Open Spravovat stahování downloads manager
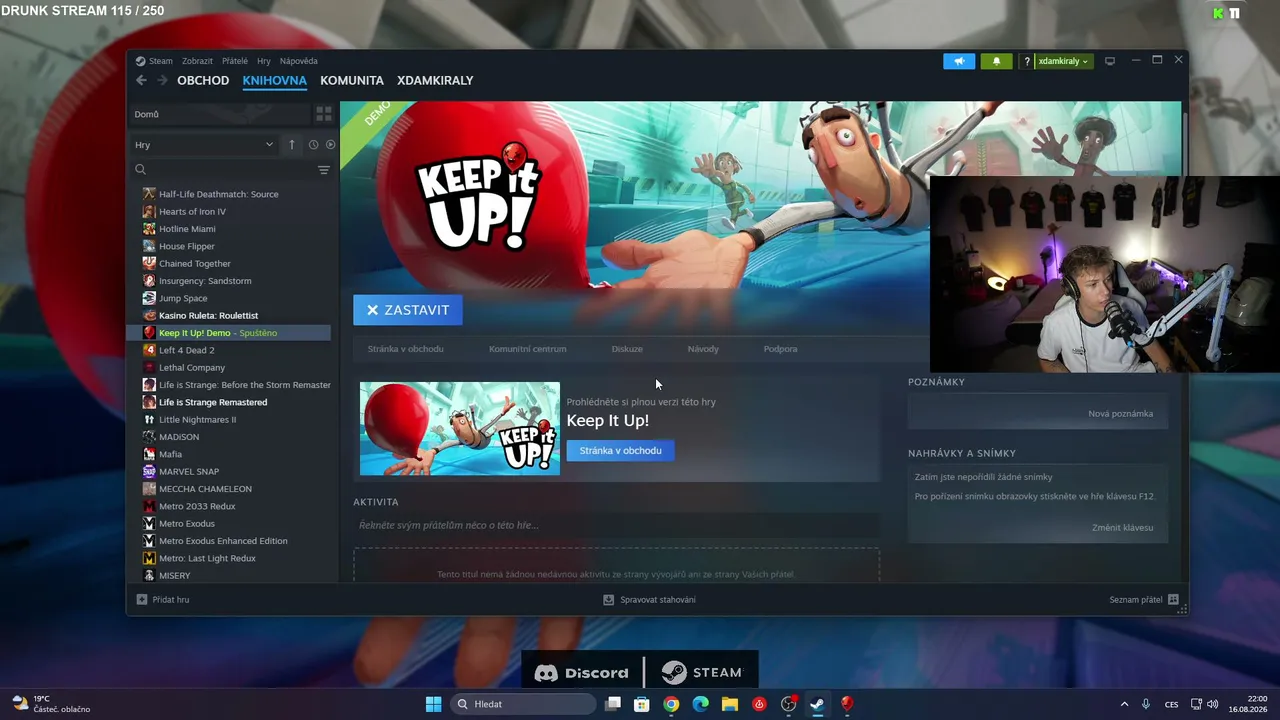 click(650, 600)
